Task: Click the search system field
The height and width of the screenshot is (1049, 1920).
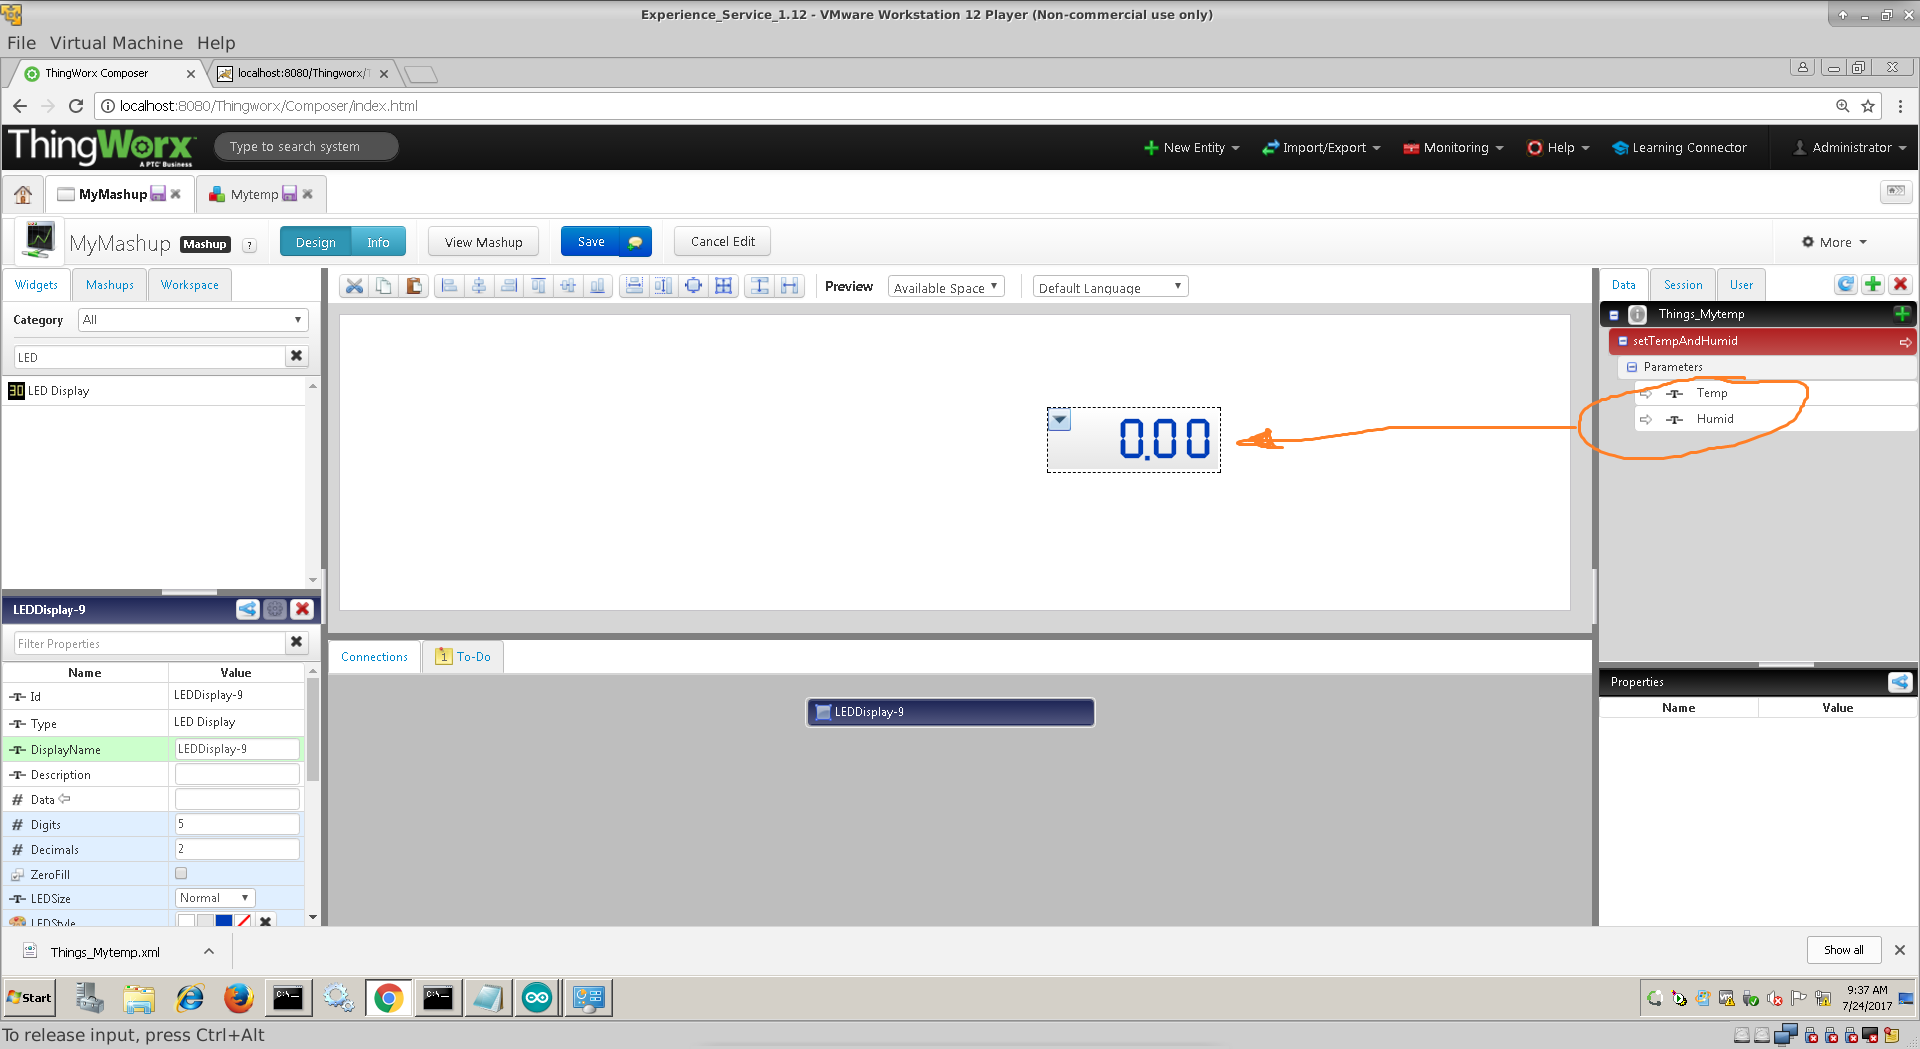Action: click(x=306, y=147)
